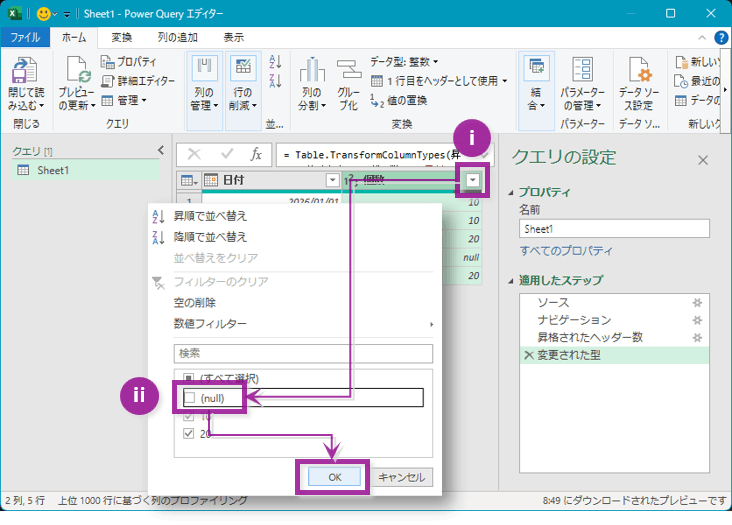Screen dimensions: 732x525
Task: Check the (null) checkbox
Action: [x=189, y=398]
